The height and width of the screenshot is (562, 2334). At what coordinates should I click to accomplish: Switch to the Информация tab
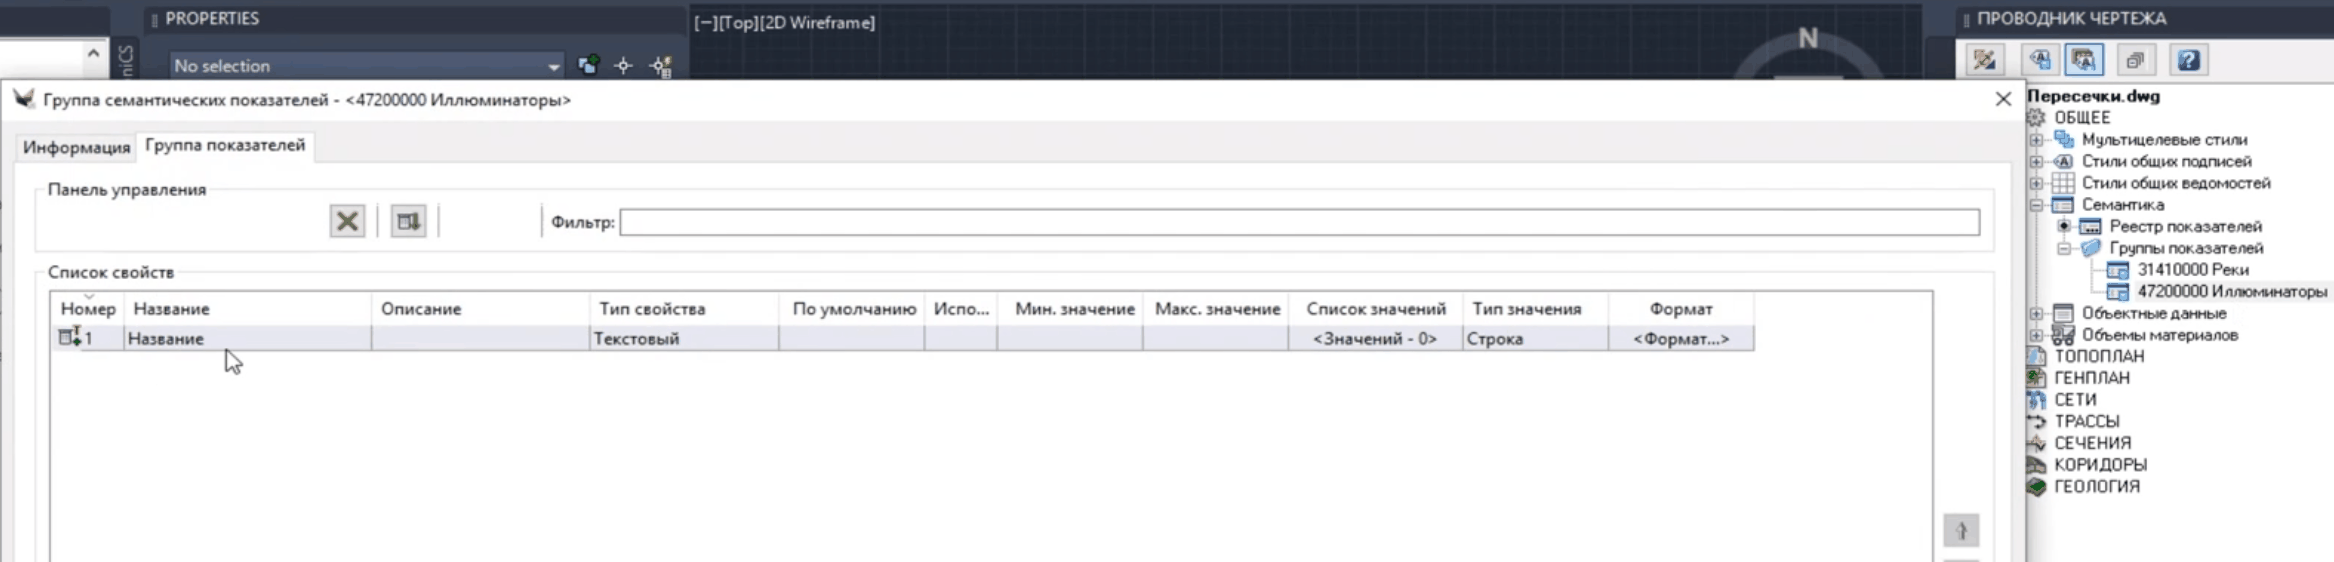click(x=76, y=147)
